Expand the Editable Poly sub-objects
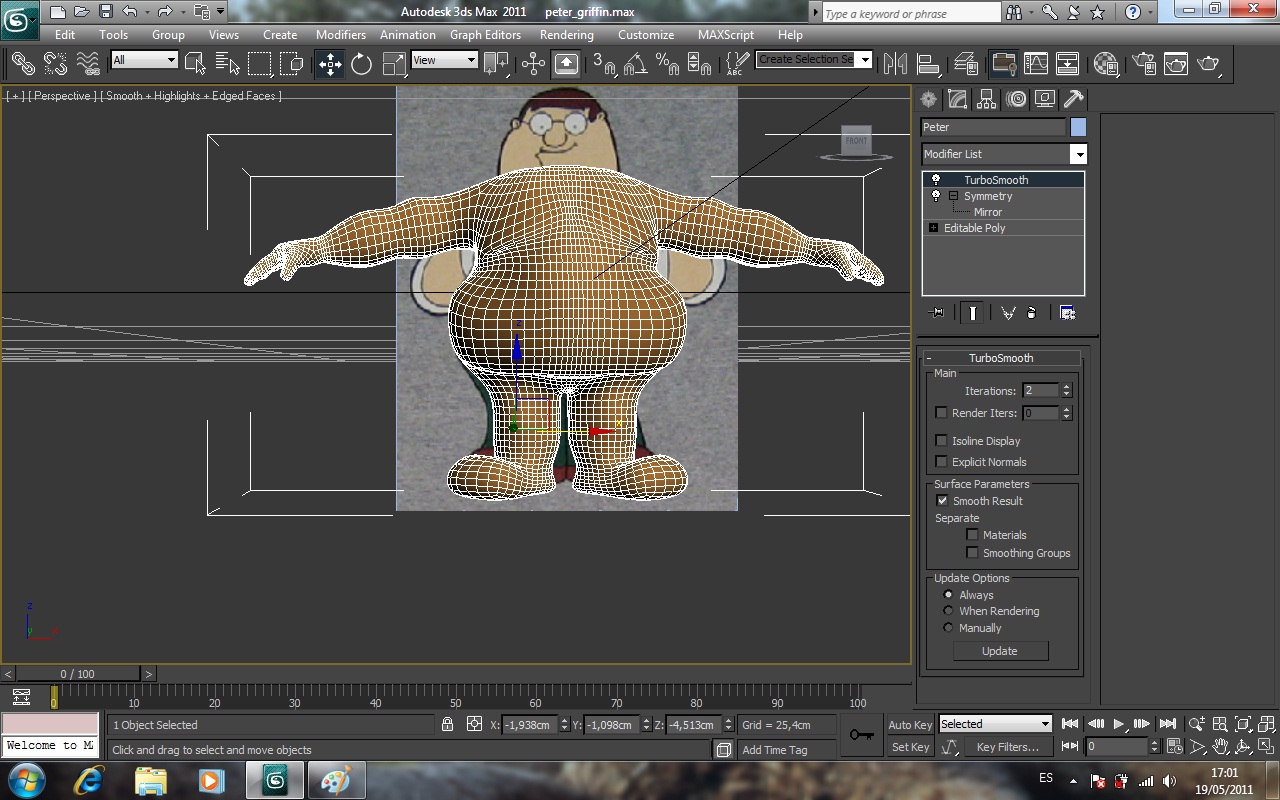This screenshot has height=800, width=1280. point(933,228)
